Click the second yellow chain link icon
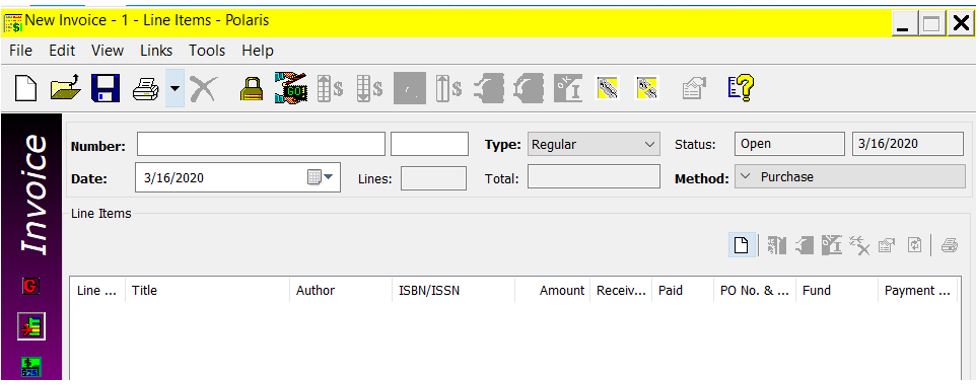The image size is (980, 391). pyautogui.click(x=647, y=88)
